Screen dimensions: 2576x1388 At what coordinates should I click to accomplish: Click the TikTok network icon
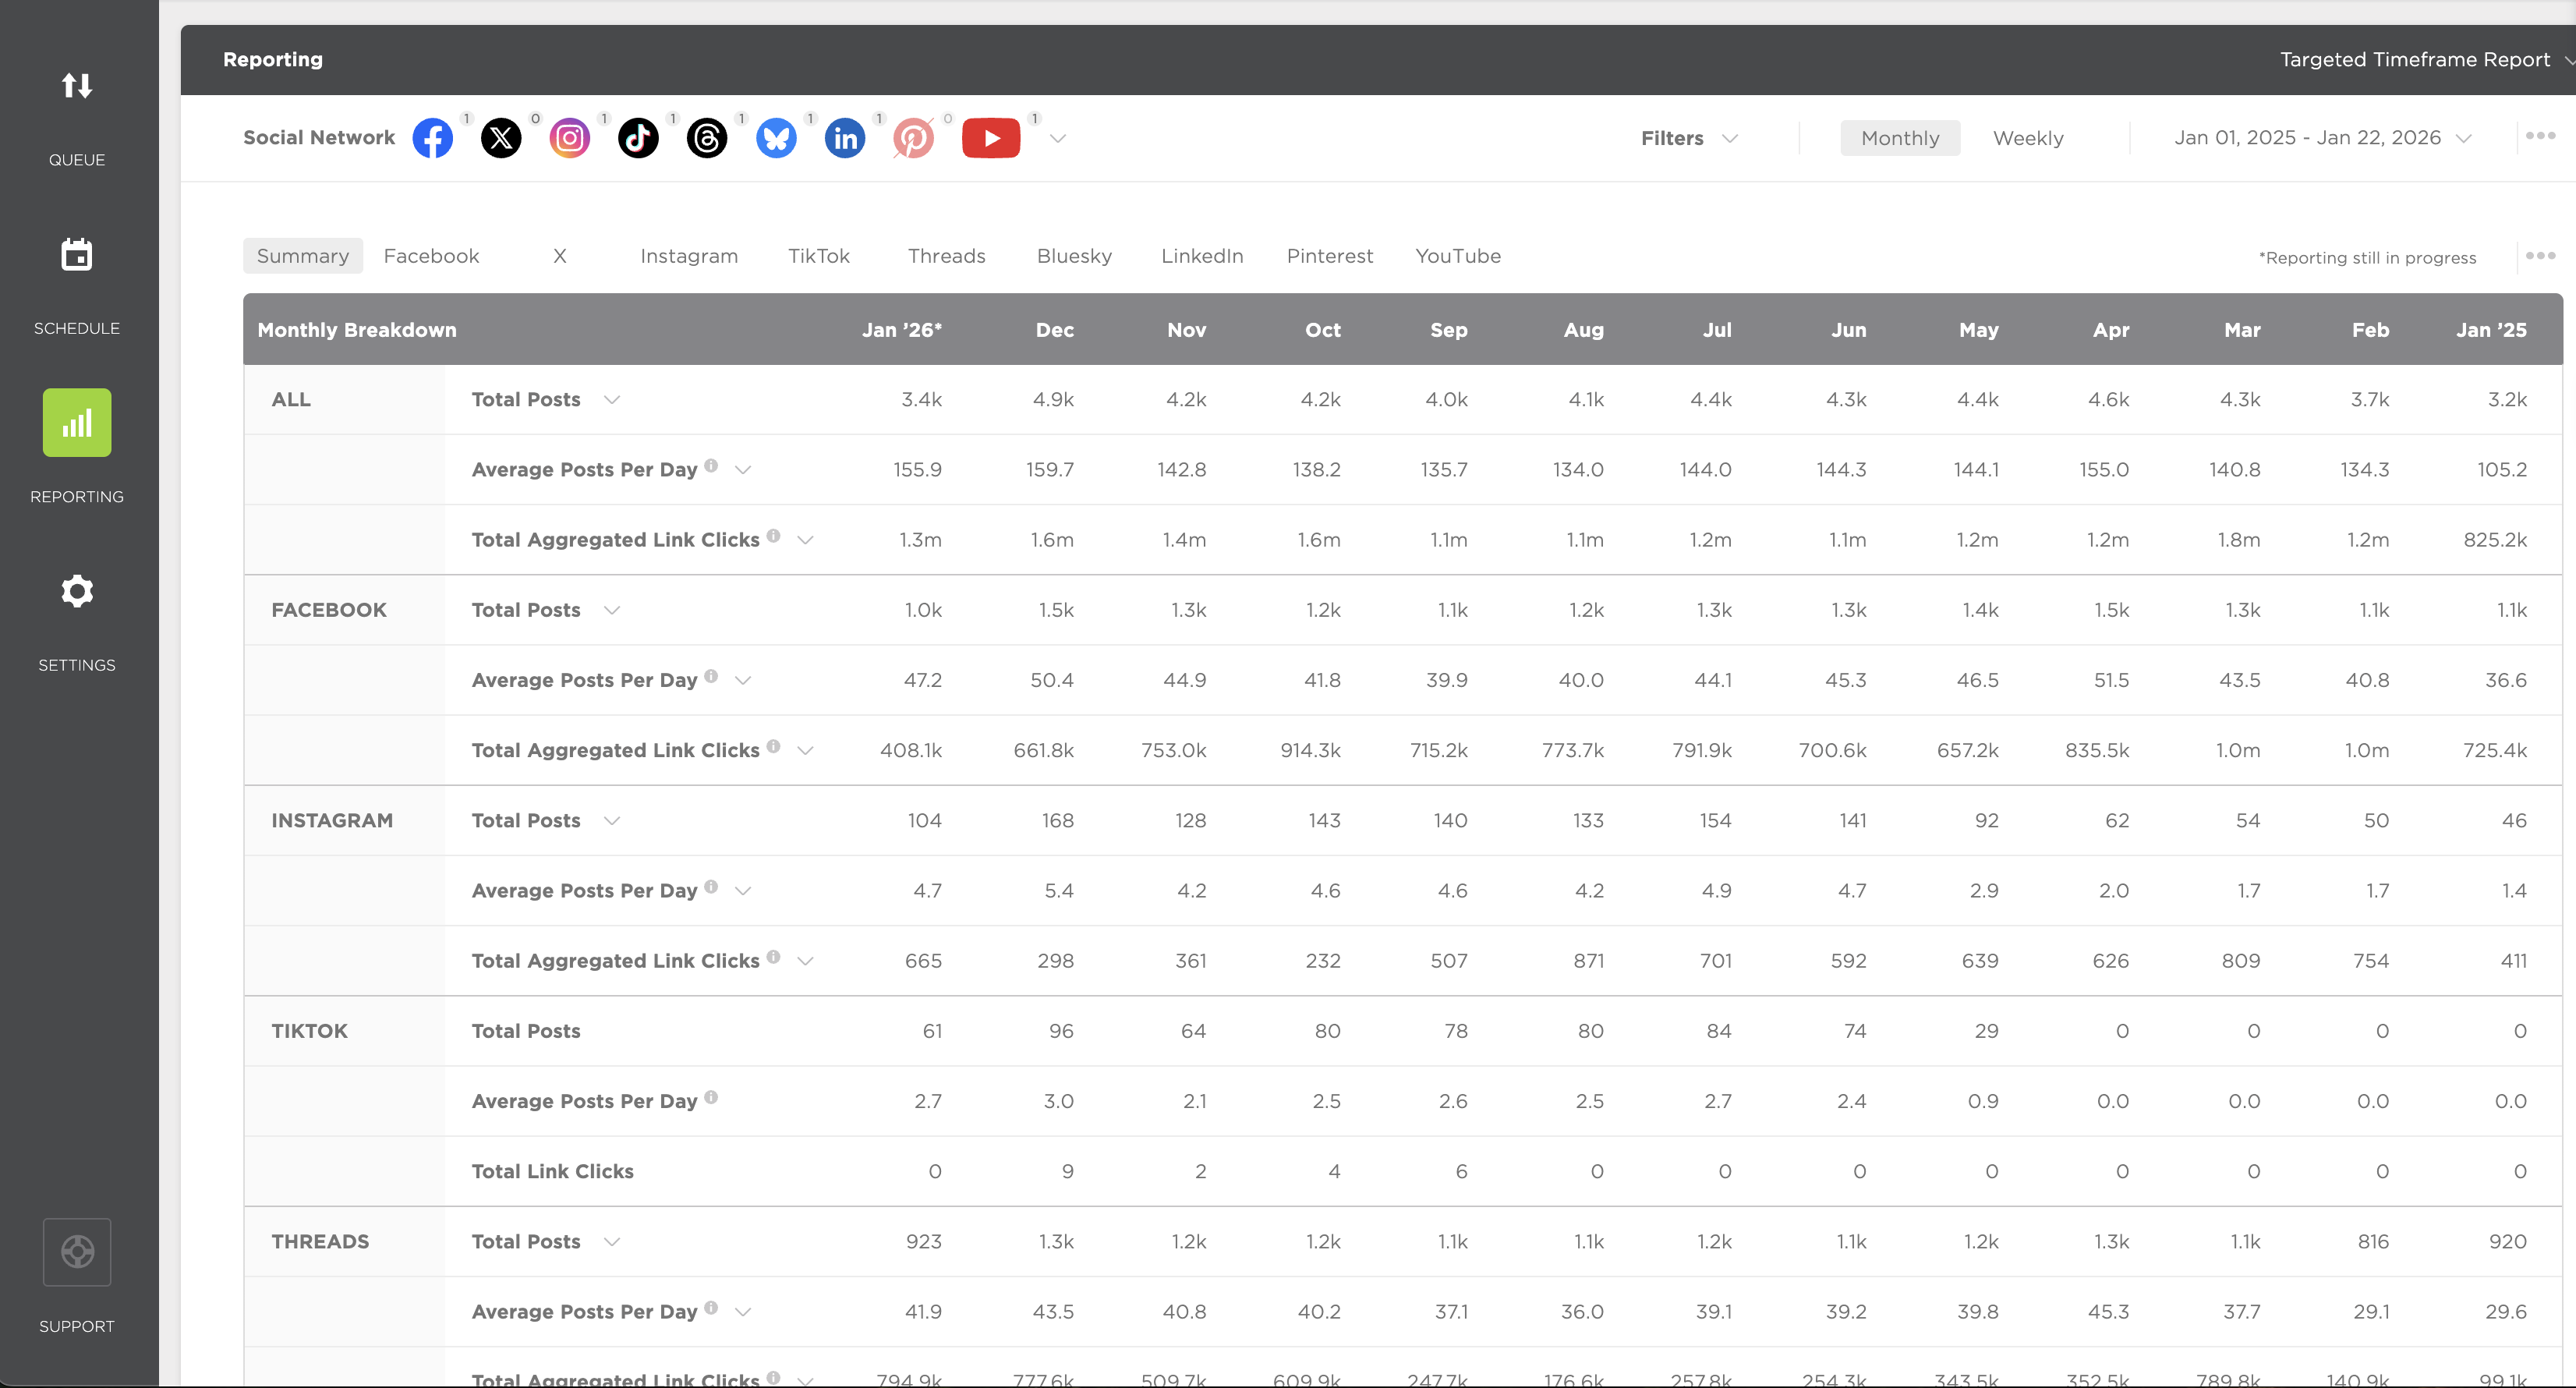[638, 138]
